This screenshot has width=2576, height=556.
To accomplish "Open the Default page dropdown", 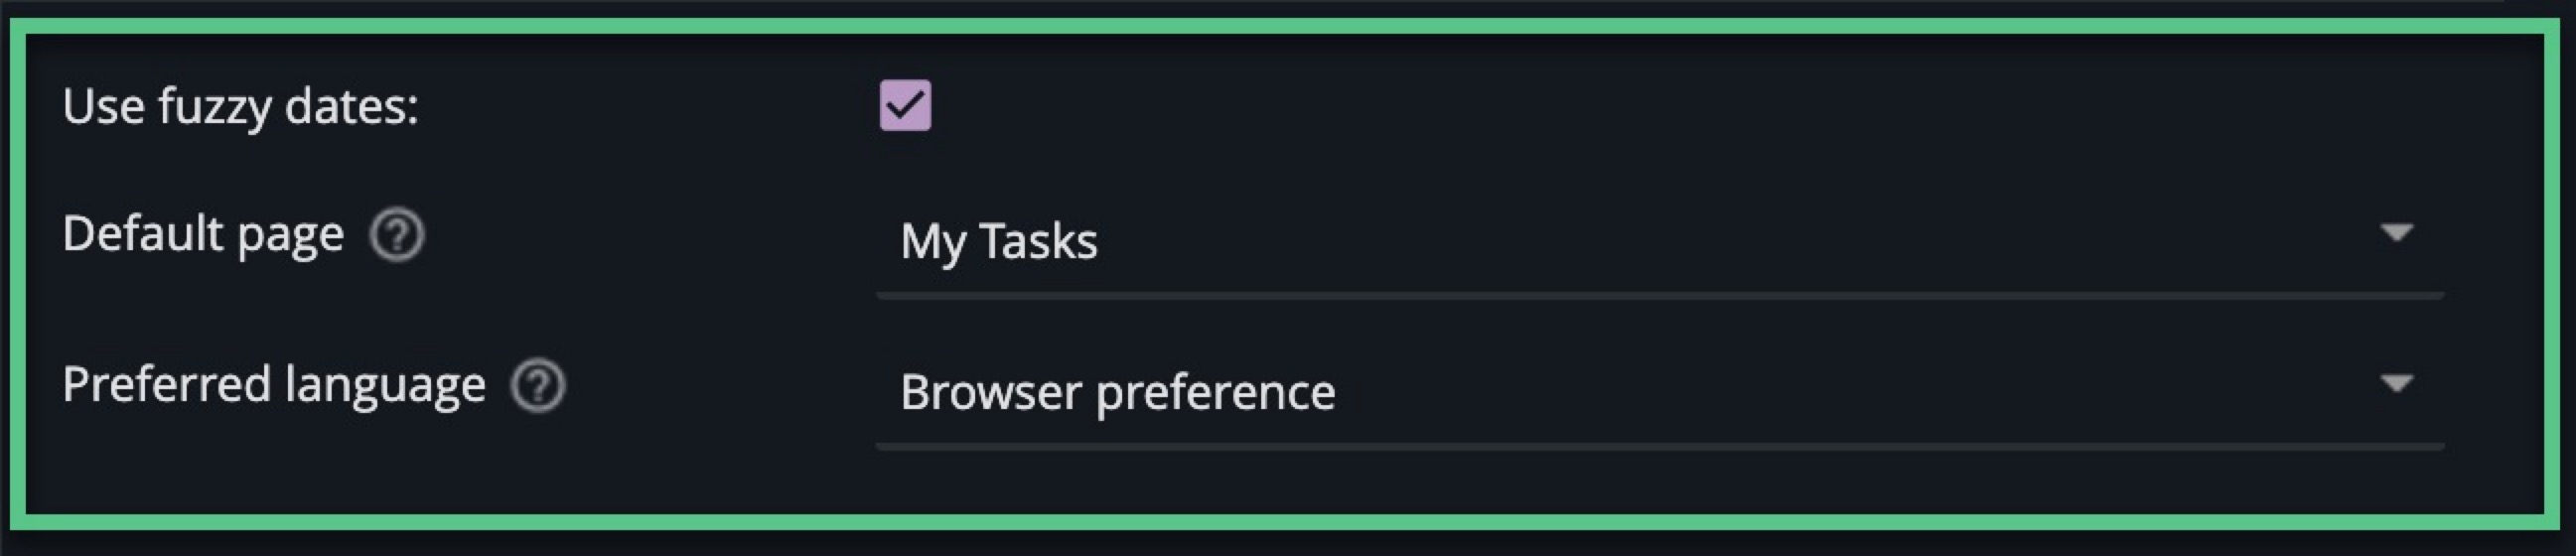I will coord(1658,241).
